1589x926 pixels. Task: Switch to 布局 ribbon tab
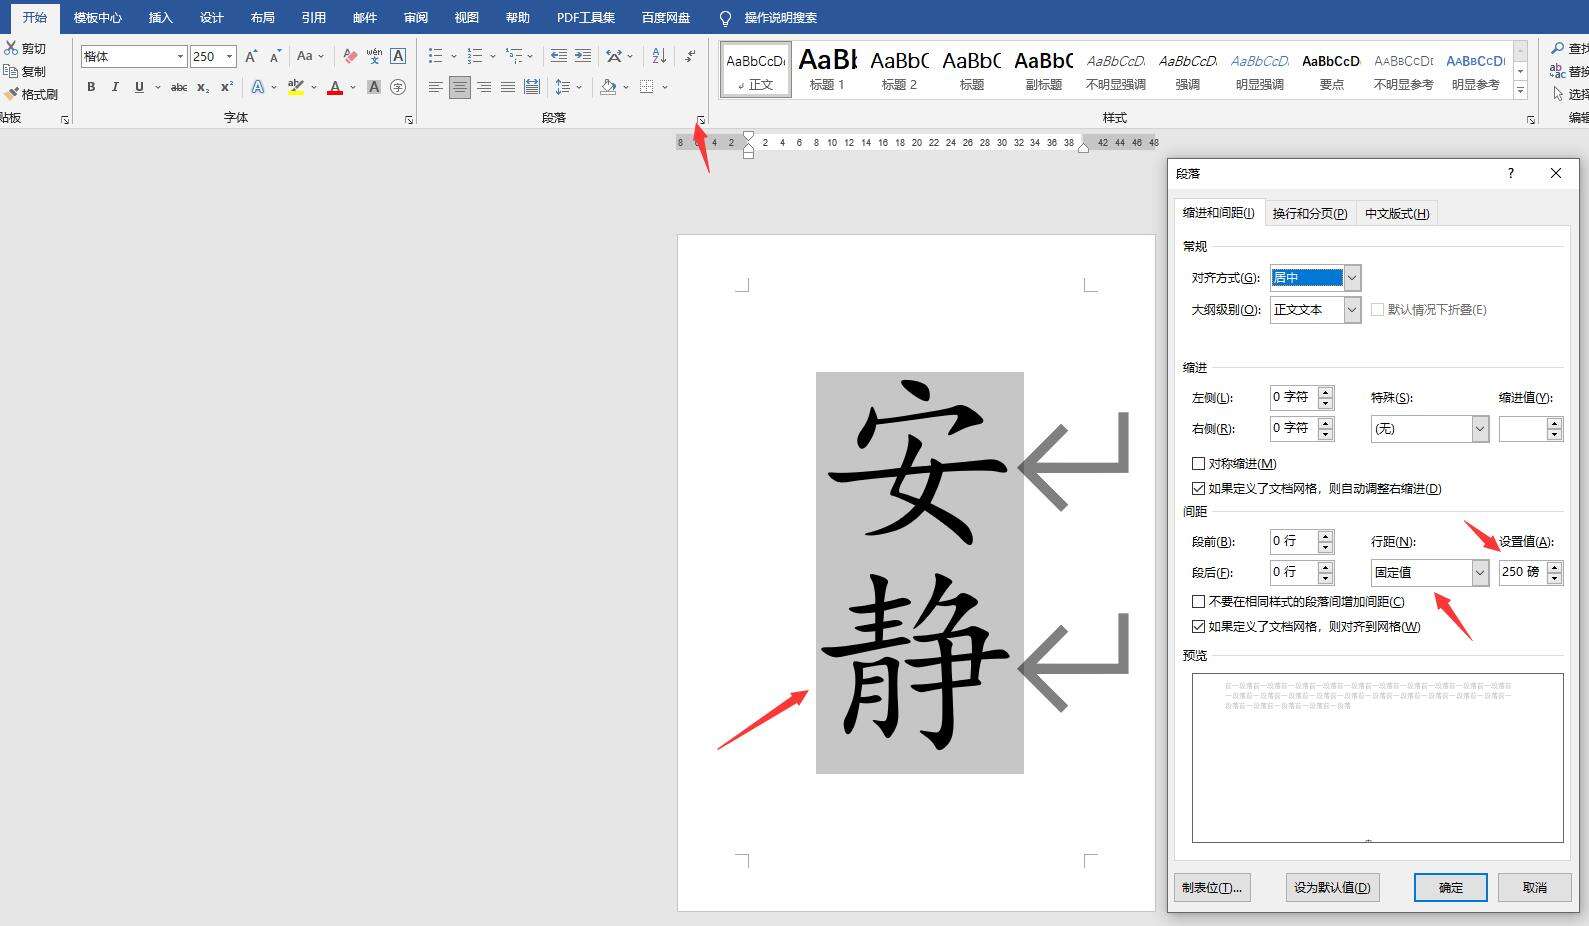262,18
